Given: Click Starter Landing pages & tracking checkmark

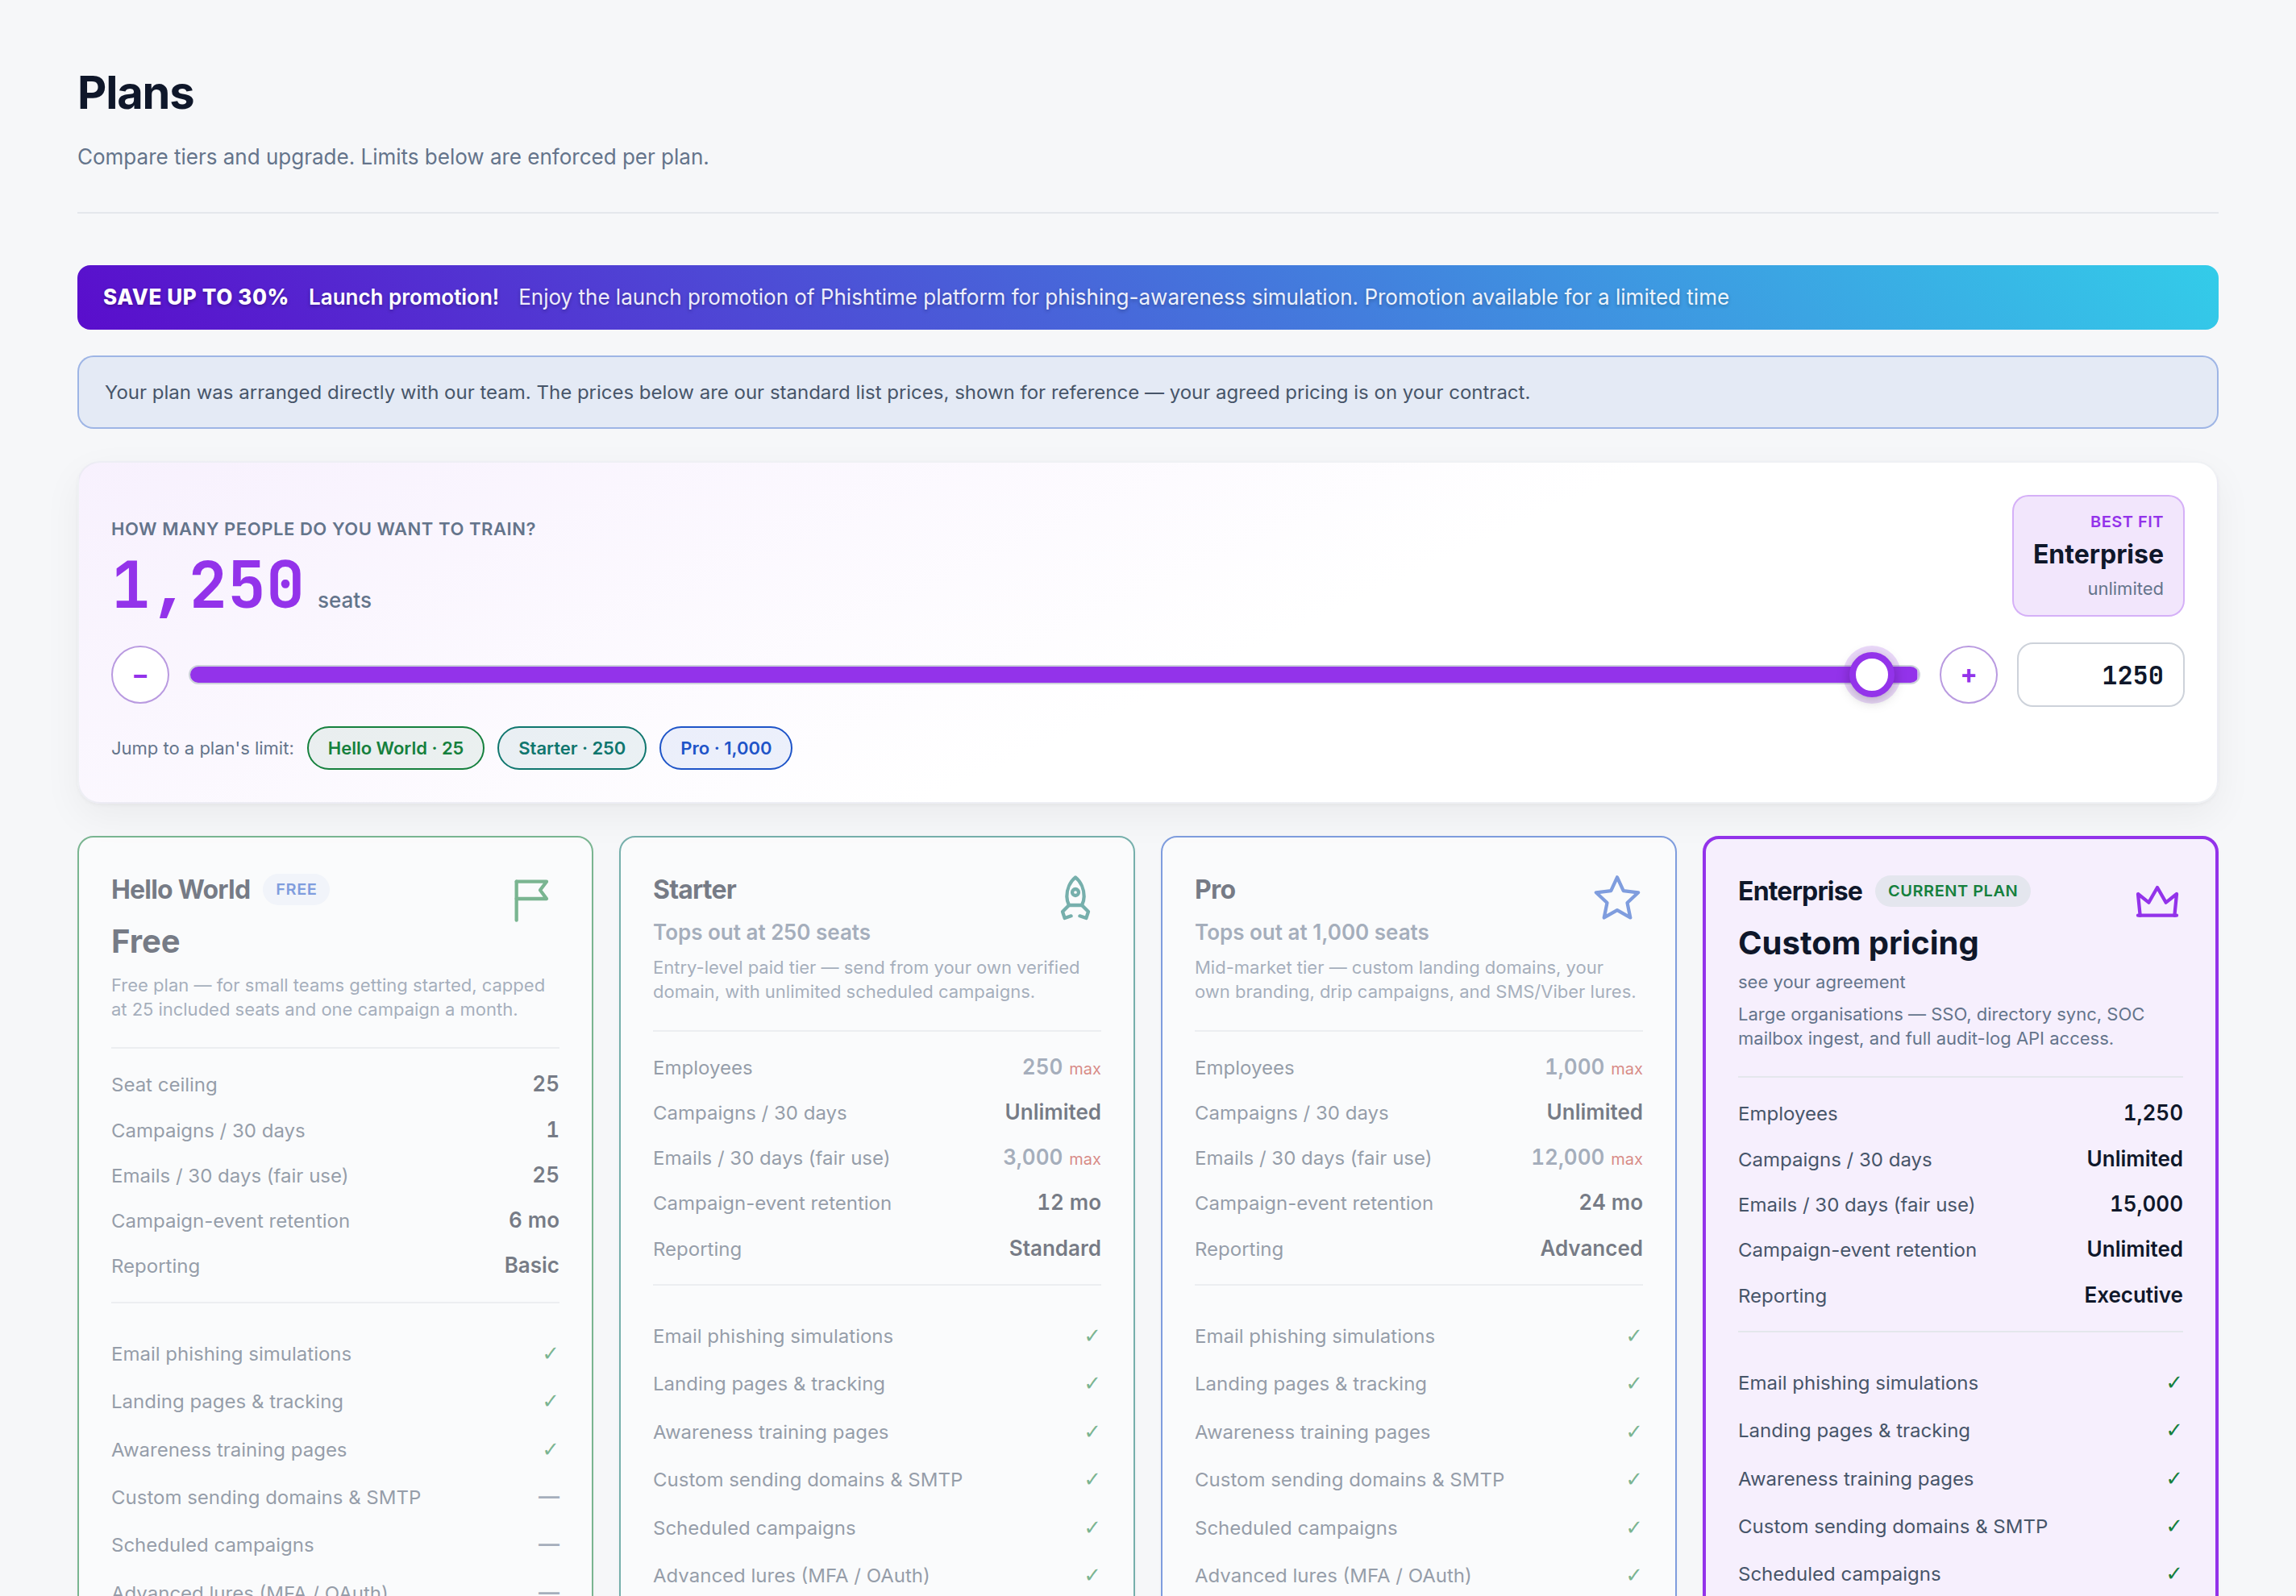Looking at the screenshot, I should [x=1092, y=1383].
